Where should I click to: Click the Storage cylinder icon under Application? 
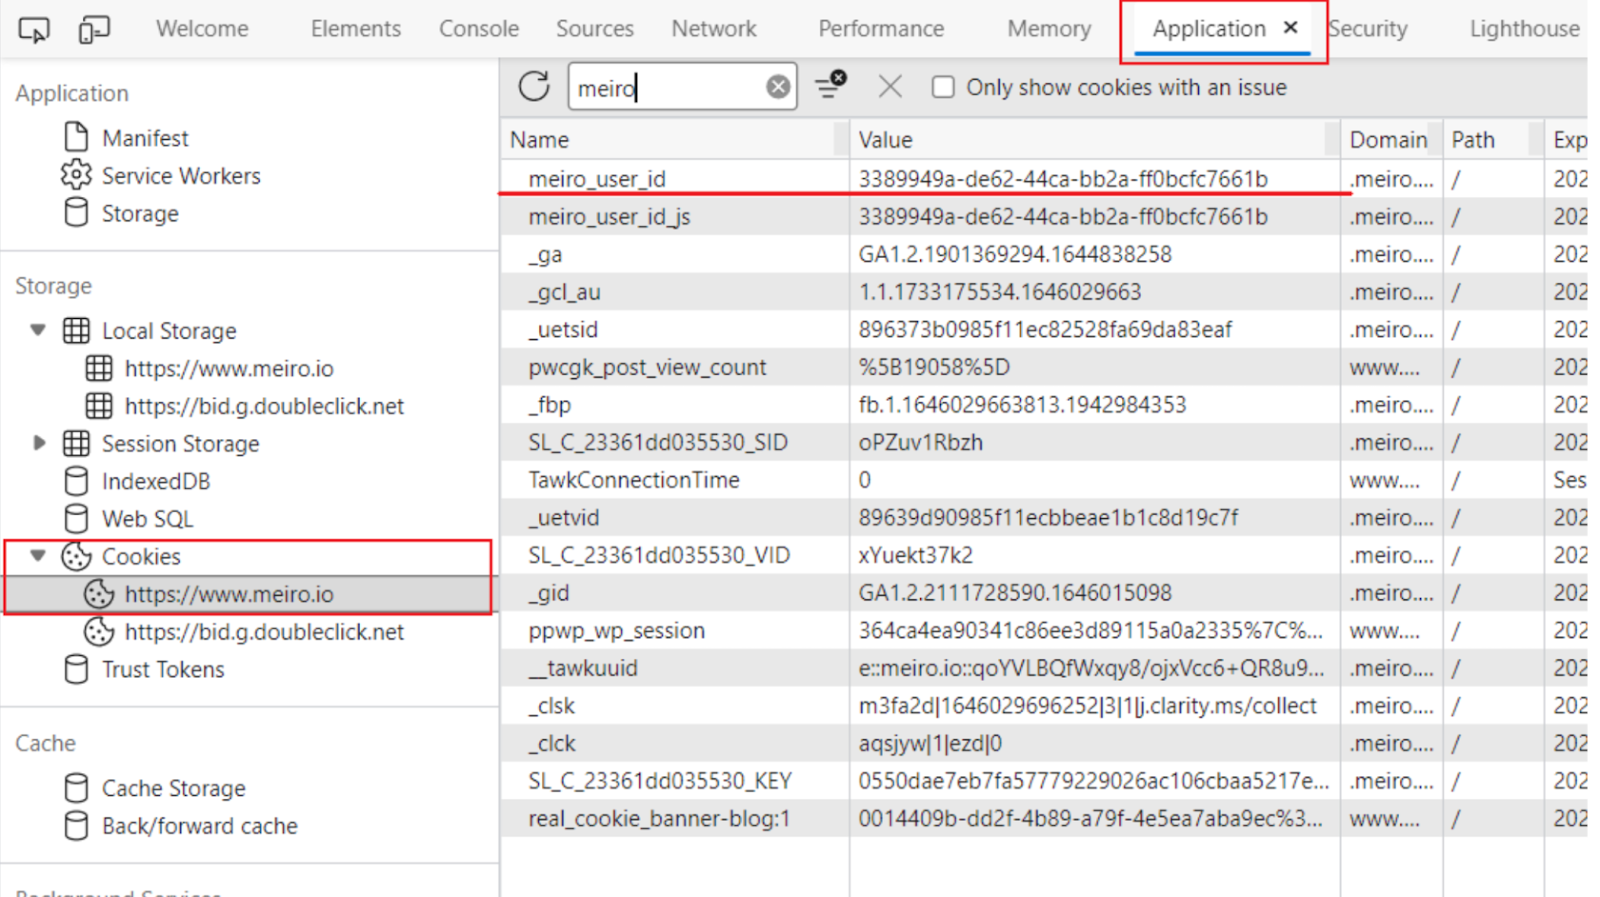76,213
